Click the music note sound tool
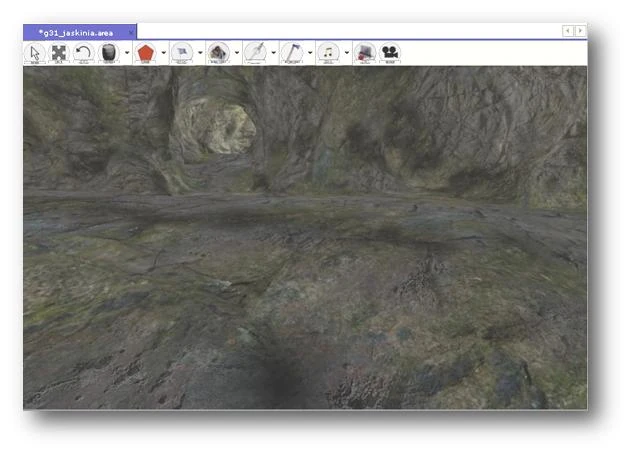Screen dimensions: 631x454 point(328,53)
